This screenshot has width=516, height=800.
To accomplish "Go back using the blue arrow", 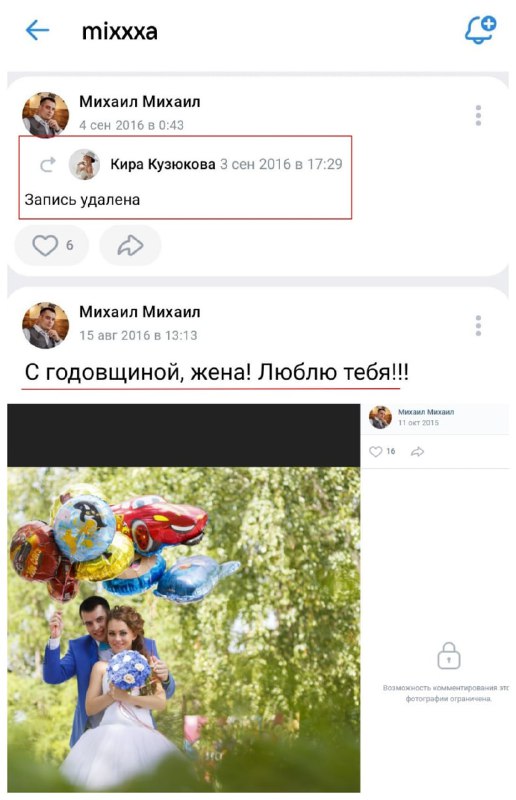I will pos(37,31).
